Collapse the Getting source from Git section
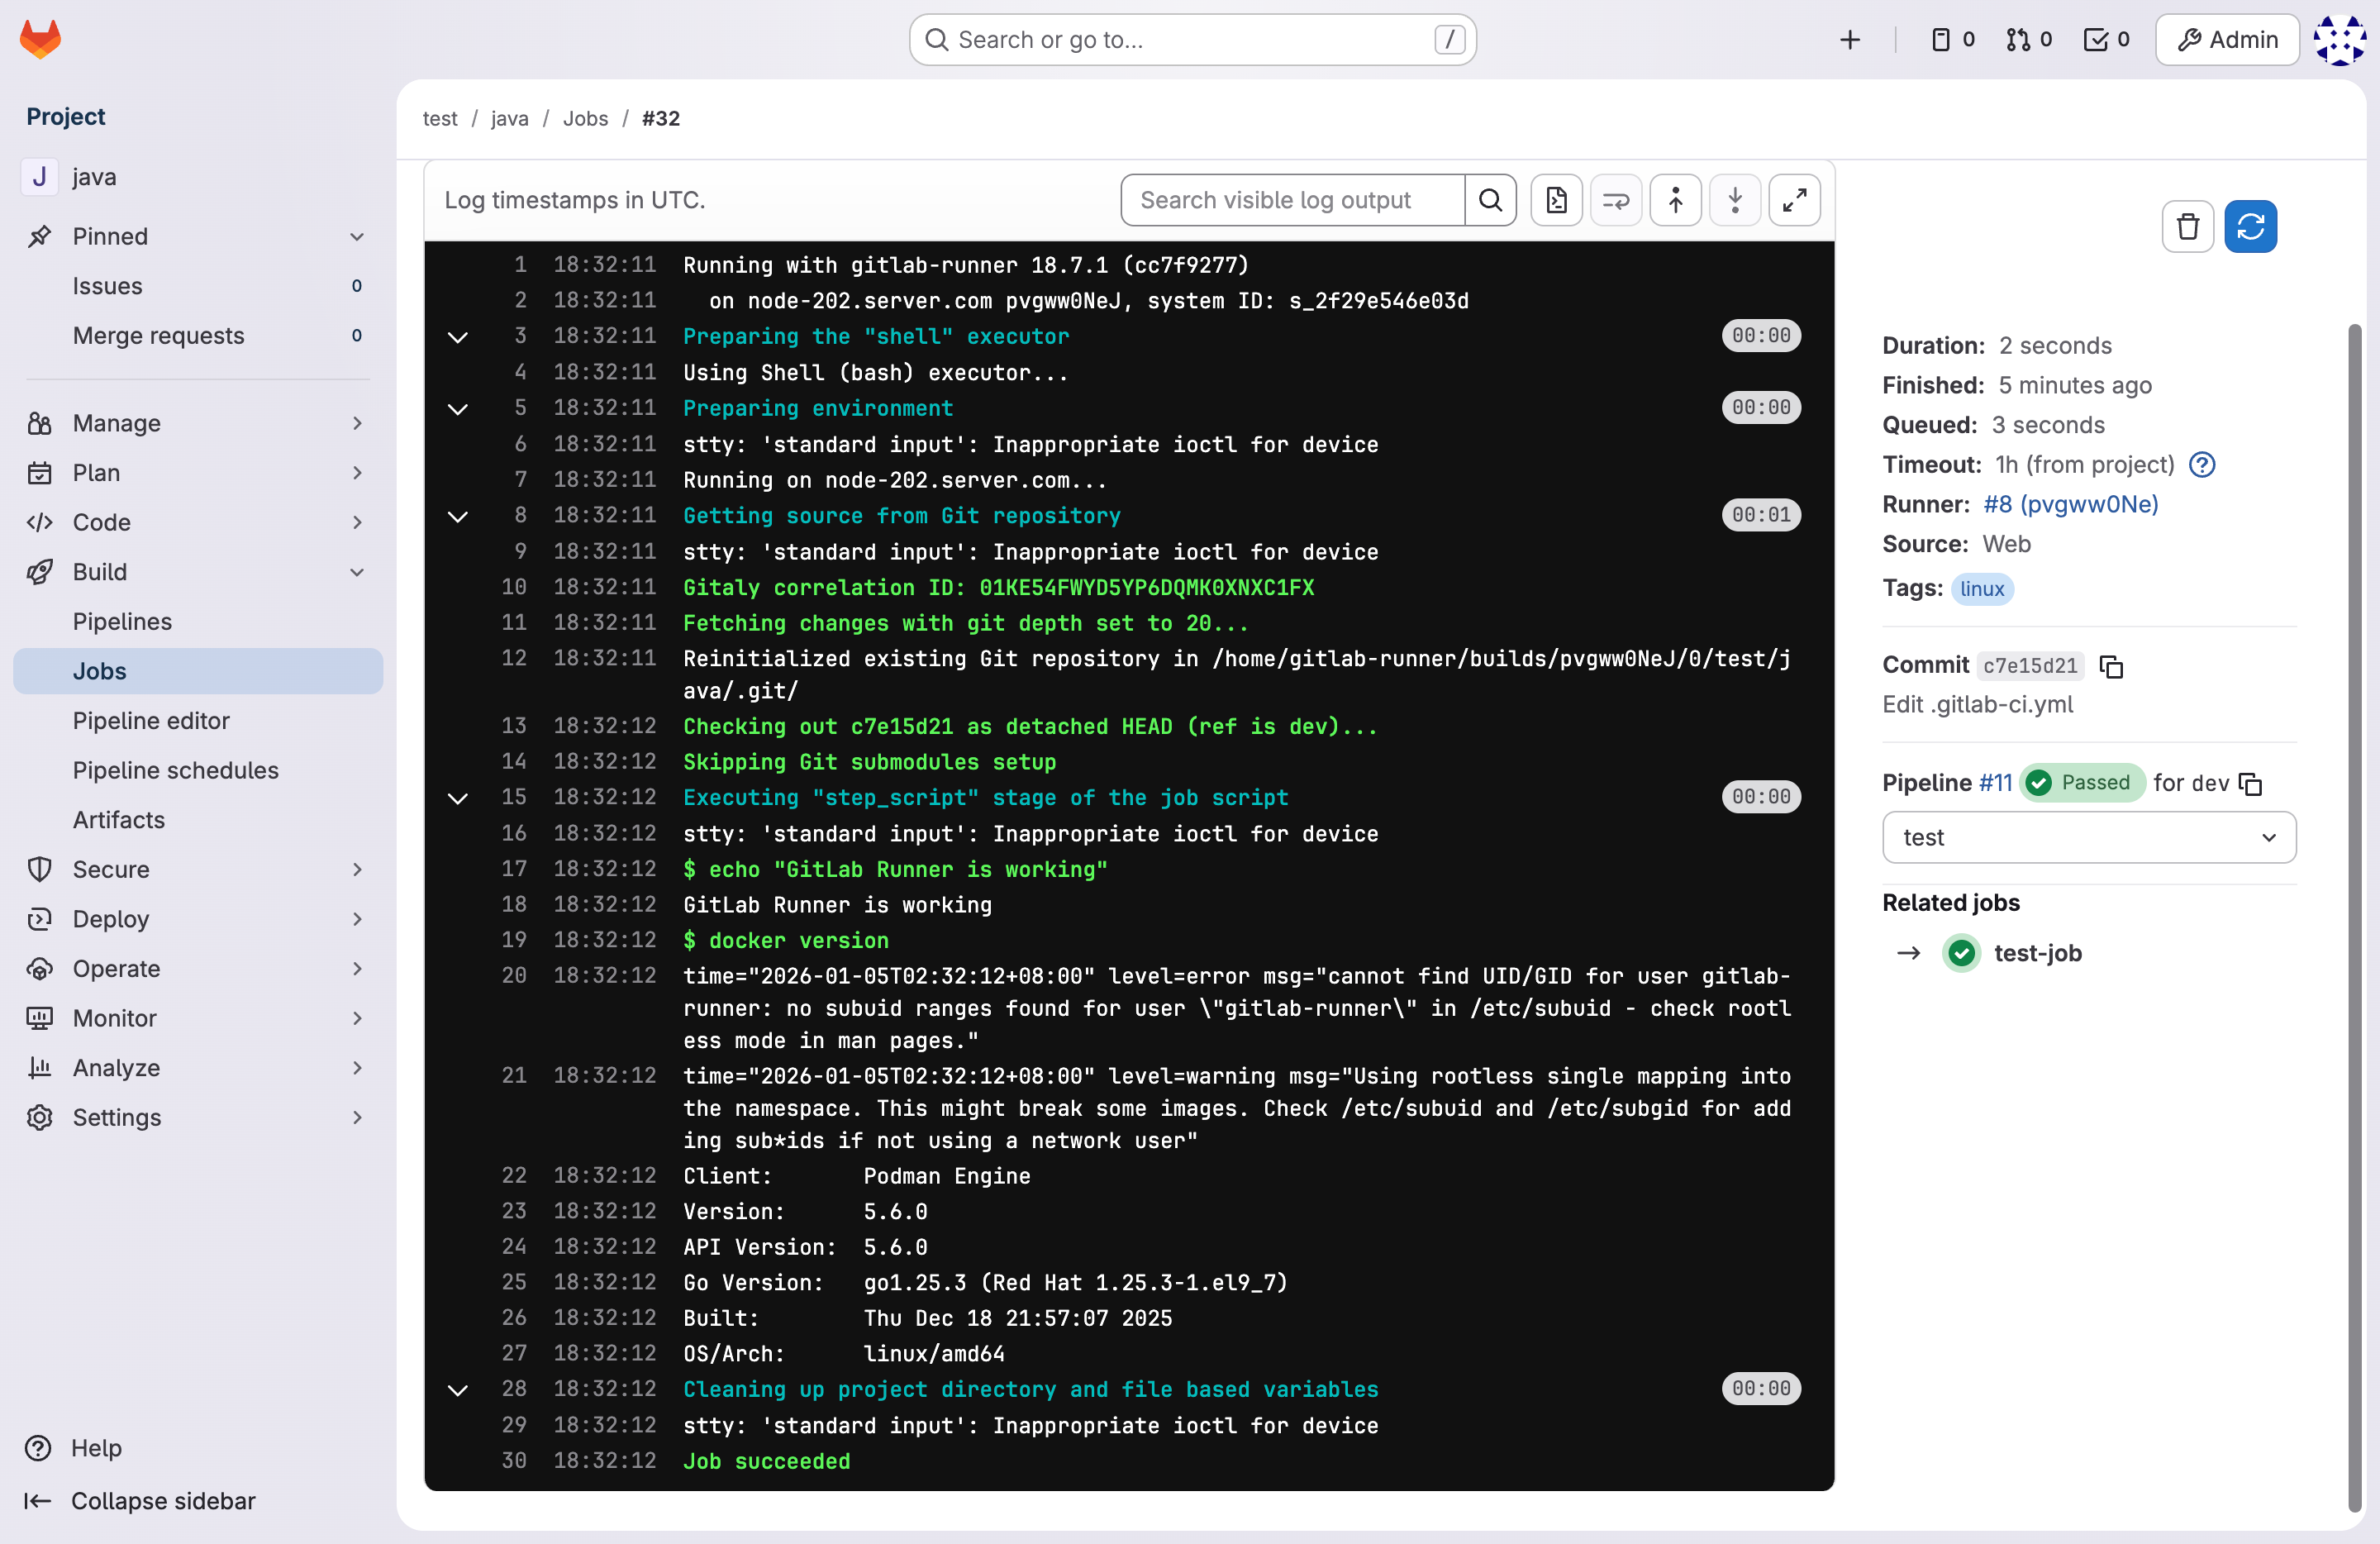This screenshot has width=2380, height=1544. (x=458, y=517)
